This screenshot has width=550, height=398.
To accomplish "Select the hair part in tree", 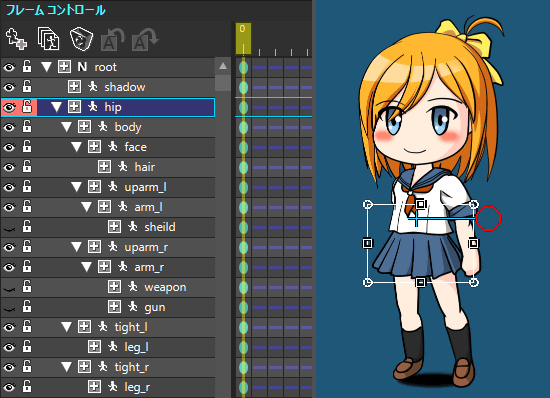I will tap(145, 167).
